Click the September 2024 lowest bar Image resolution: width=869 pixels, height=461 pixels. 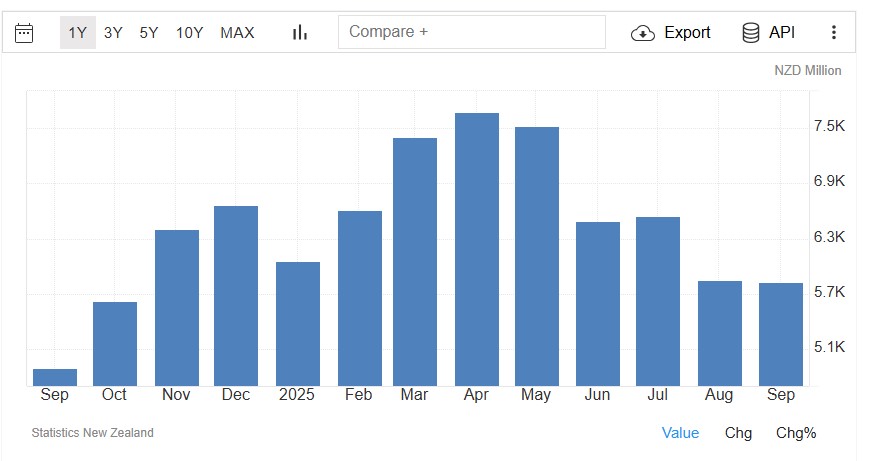[x=55, y=377]
